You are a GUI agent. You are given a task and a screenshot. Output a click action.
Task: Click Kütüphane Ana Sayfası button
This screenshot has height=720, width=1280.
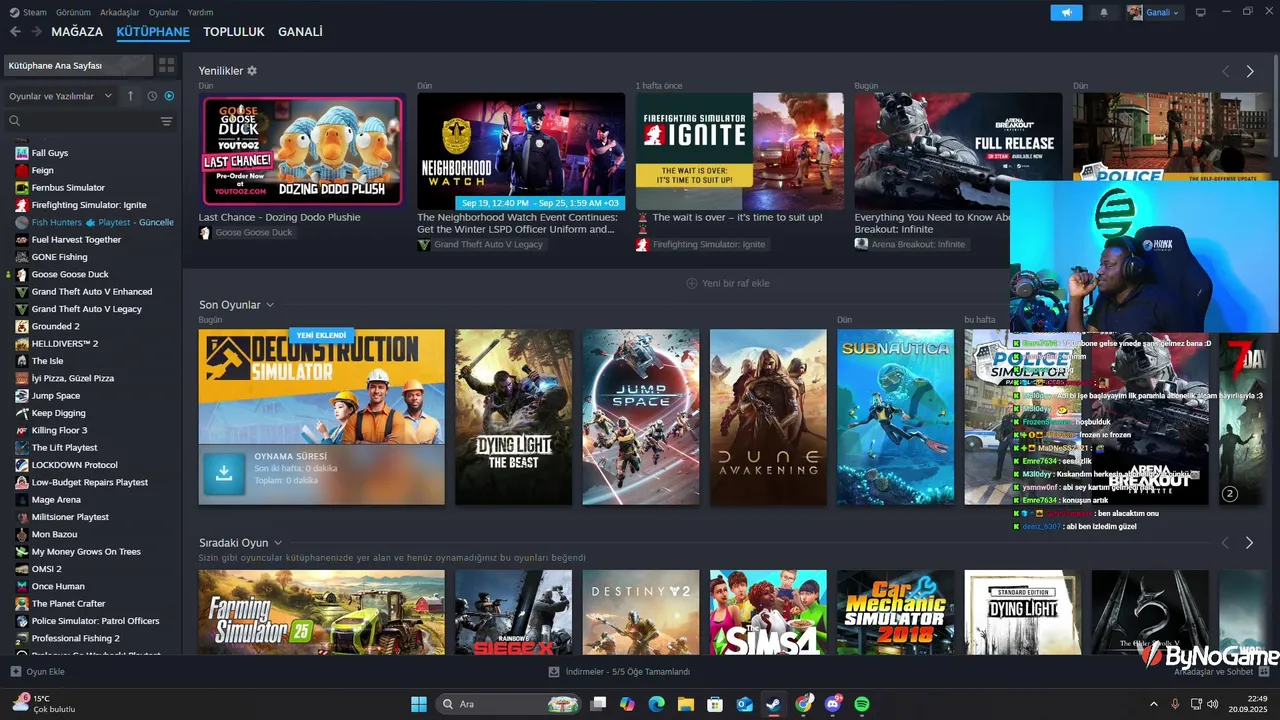[78, 65]
